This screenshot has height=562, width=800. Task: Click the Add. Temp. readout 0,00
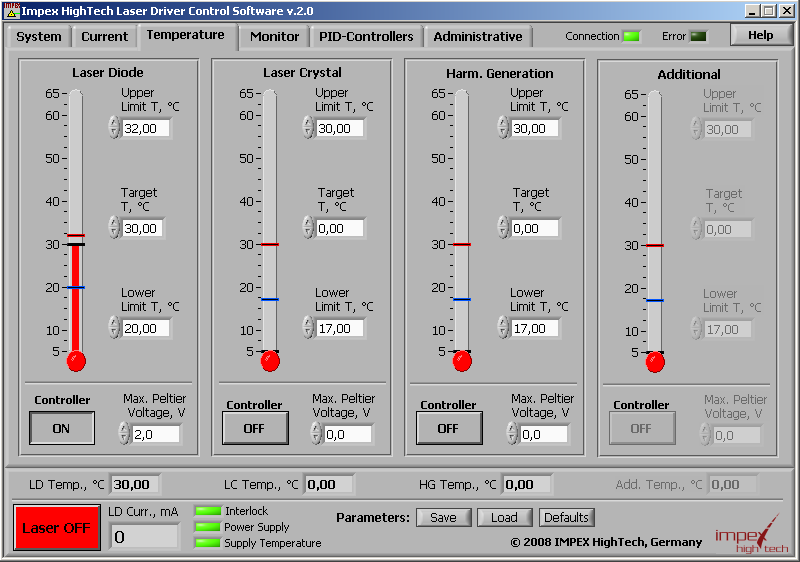coord(733,484)
